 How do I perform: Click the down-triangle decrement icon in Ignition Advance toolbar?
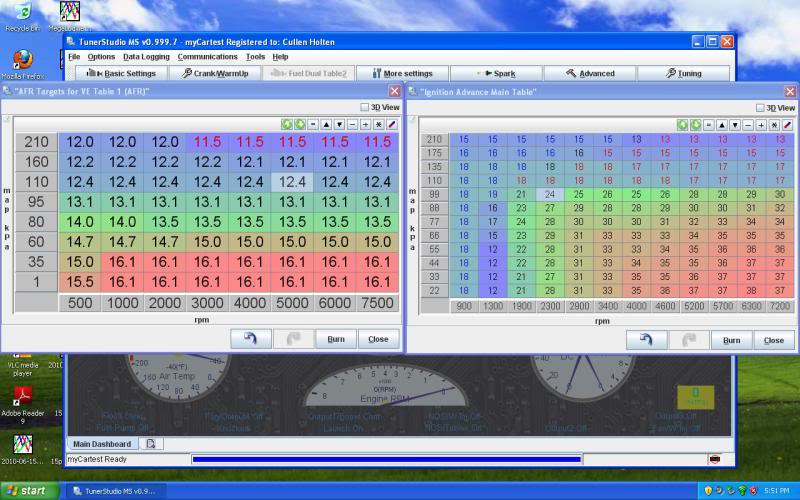pyautogui.click(x=735, y=125)
